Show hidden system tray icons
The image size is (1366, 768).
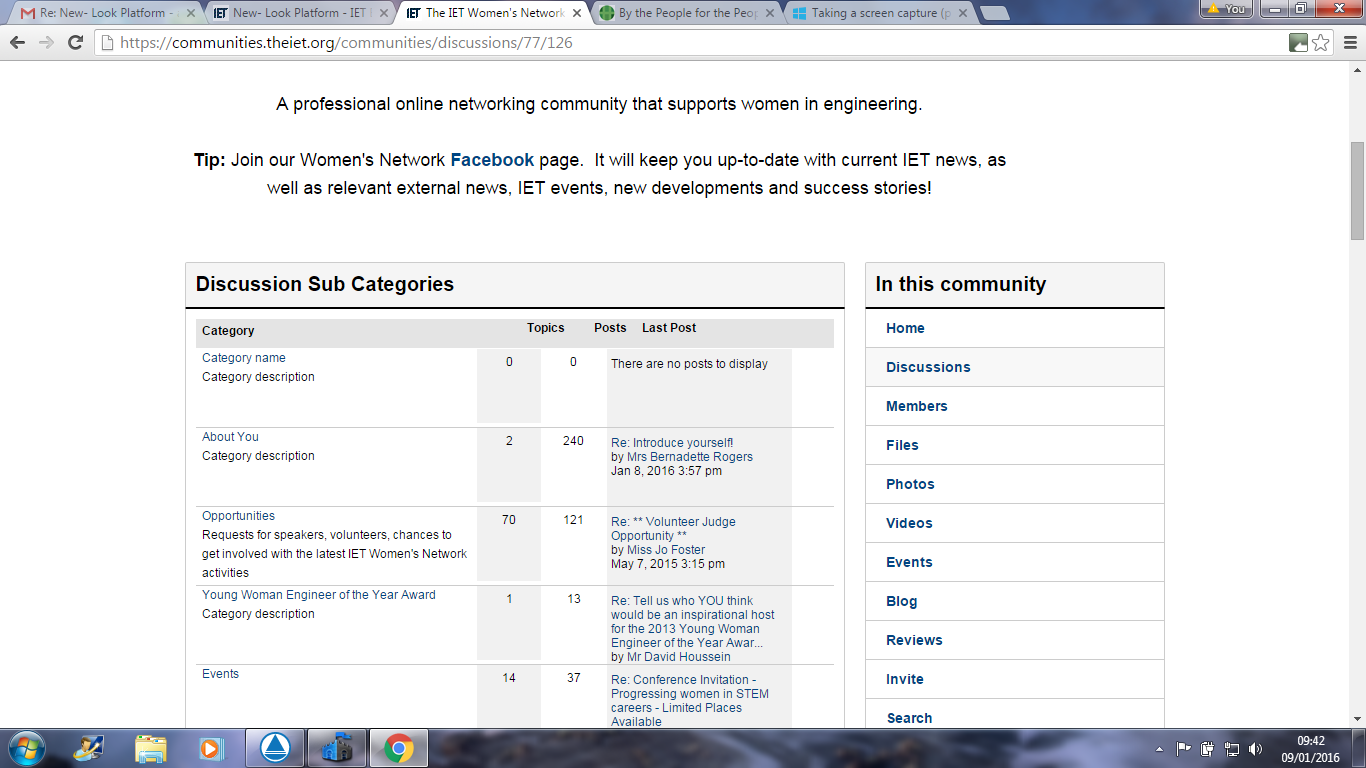pyautogui.click(x=1159, y=748)
